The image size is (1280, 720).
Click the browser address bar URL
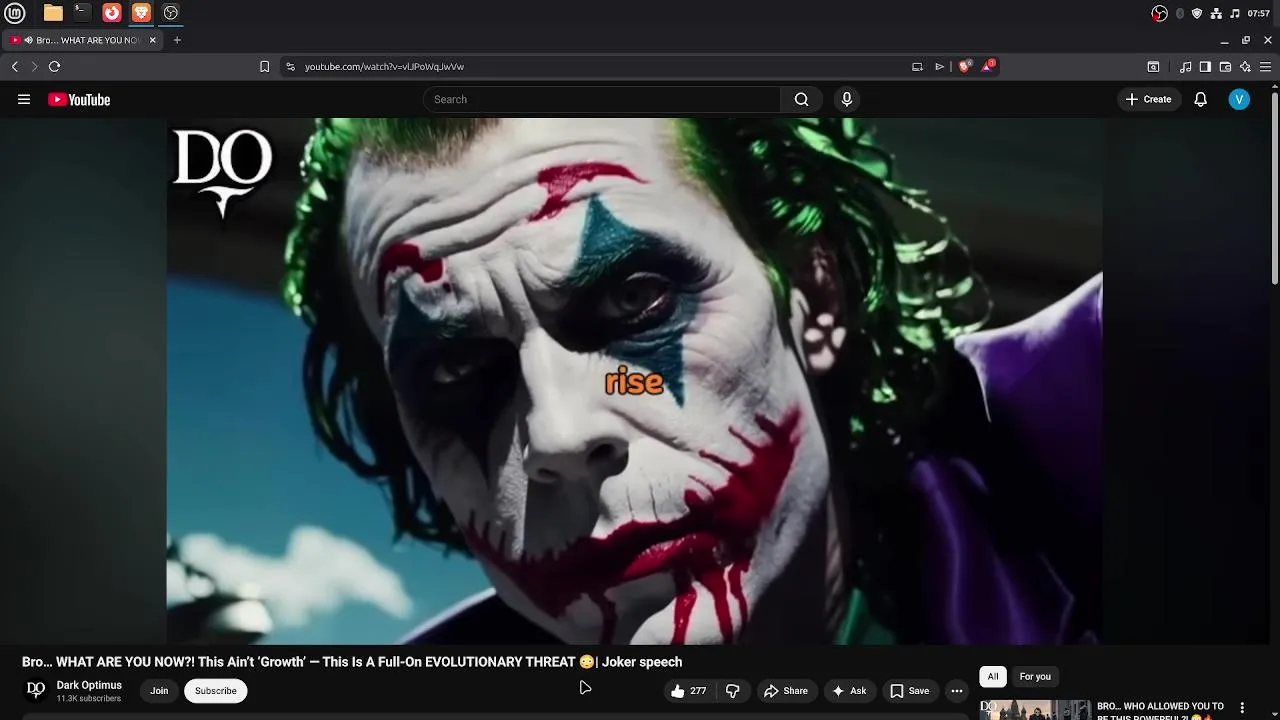pyautogui.click(x=384, y=67)
